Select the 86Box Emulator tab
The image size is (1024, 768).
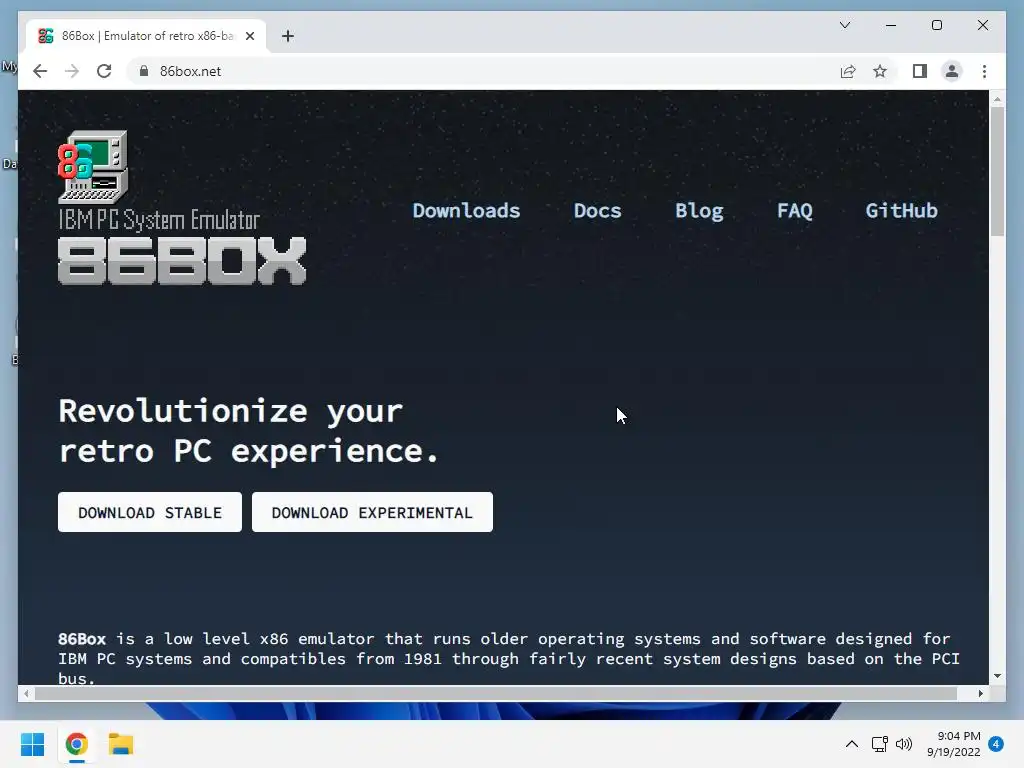click(146, 36)
